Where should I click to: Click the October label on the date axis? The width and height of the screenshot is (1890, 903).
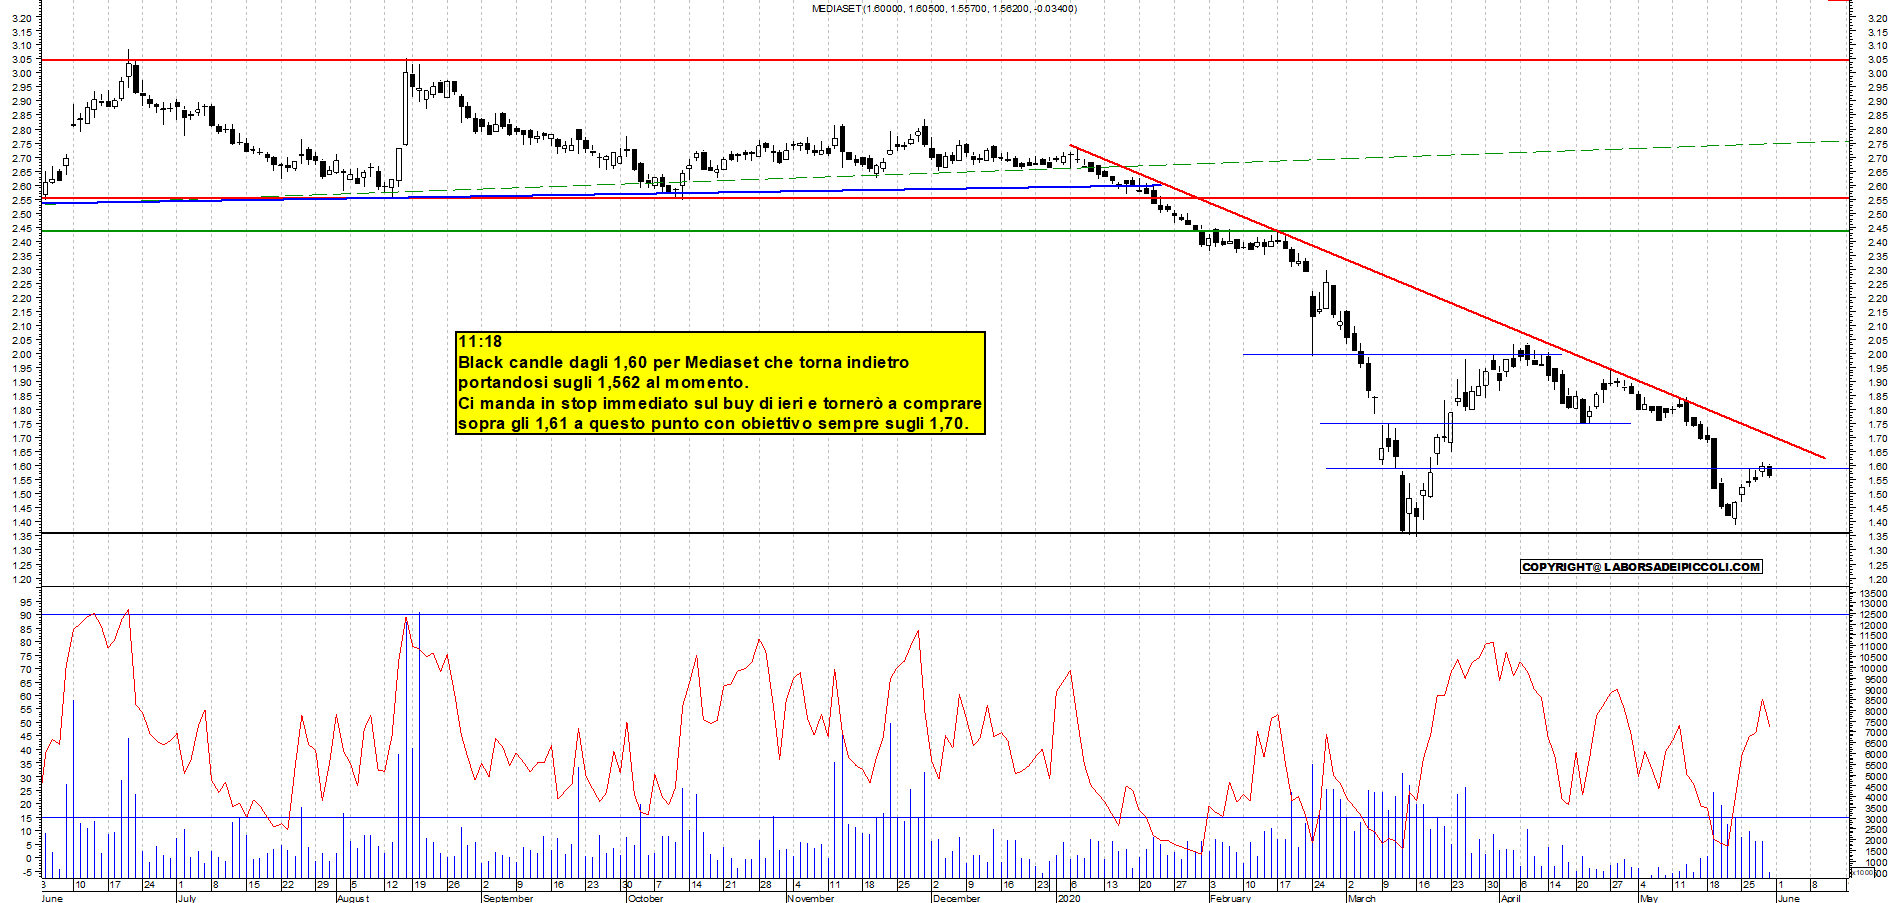click(x=645, y=898)
